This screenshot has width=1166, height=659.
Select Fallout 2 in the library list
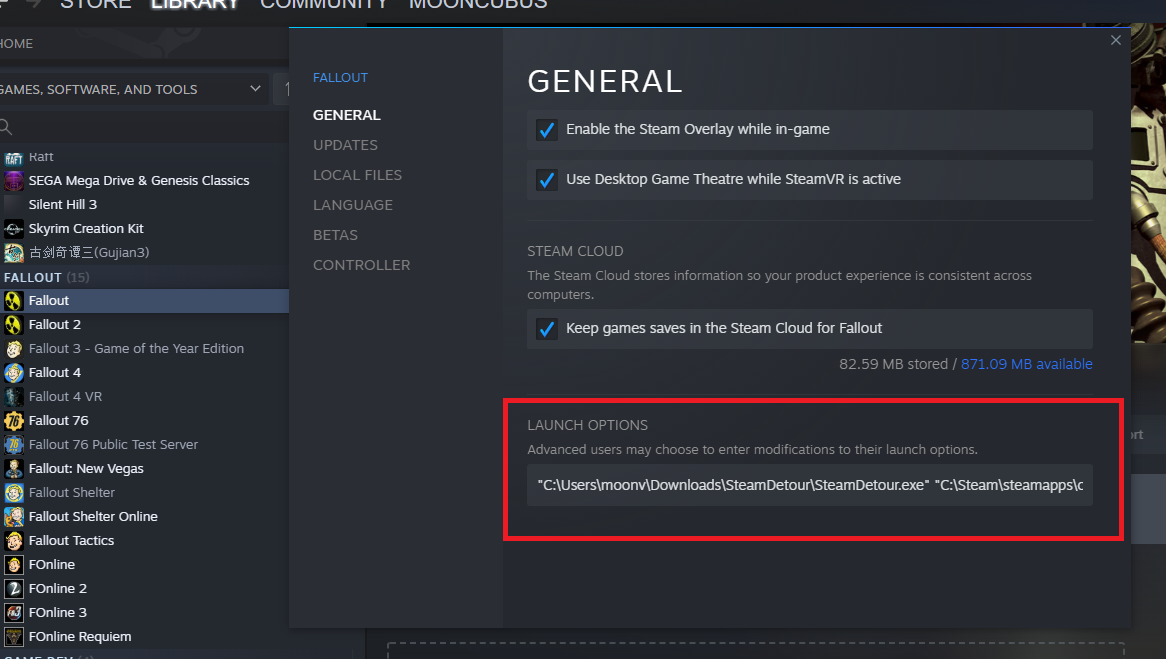pos(55,325)
